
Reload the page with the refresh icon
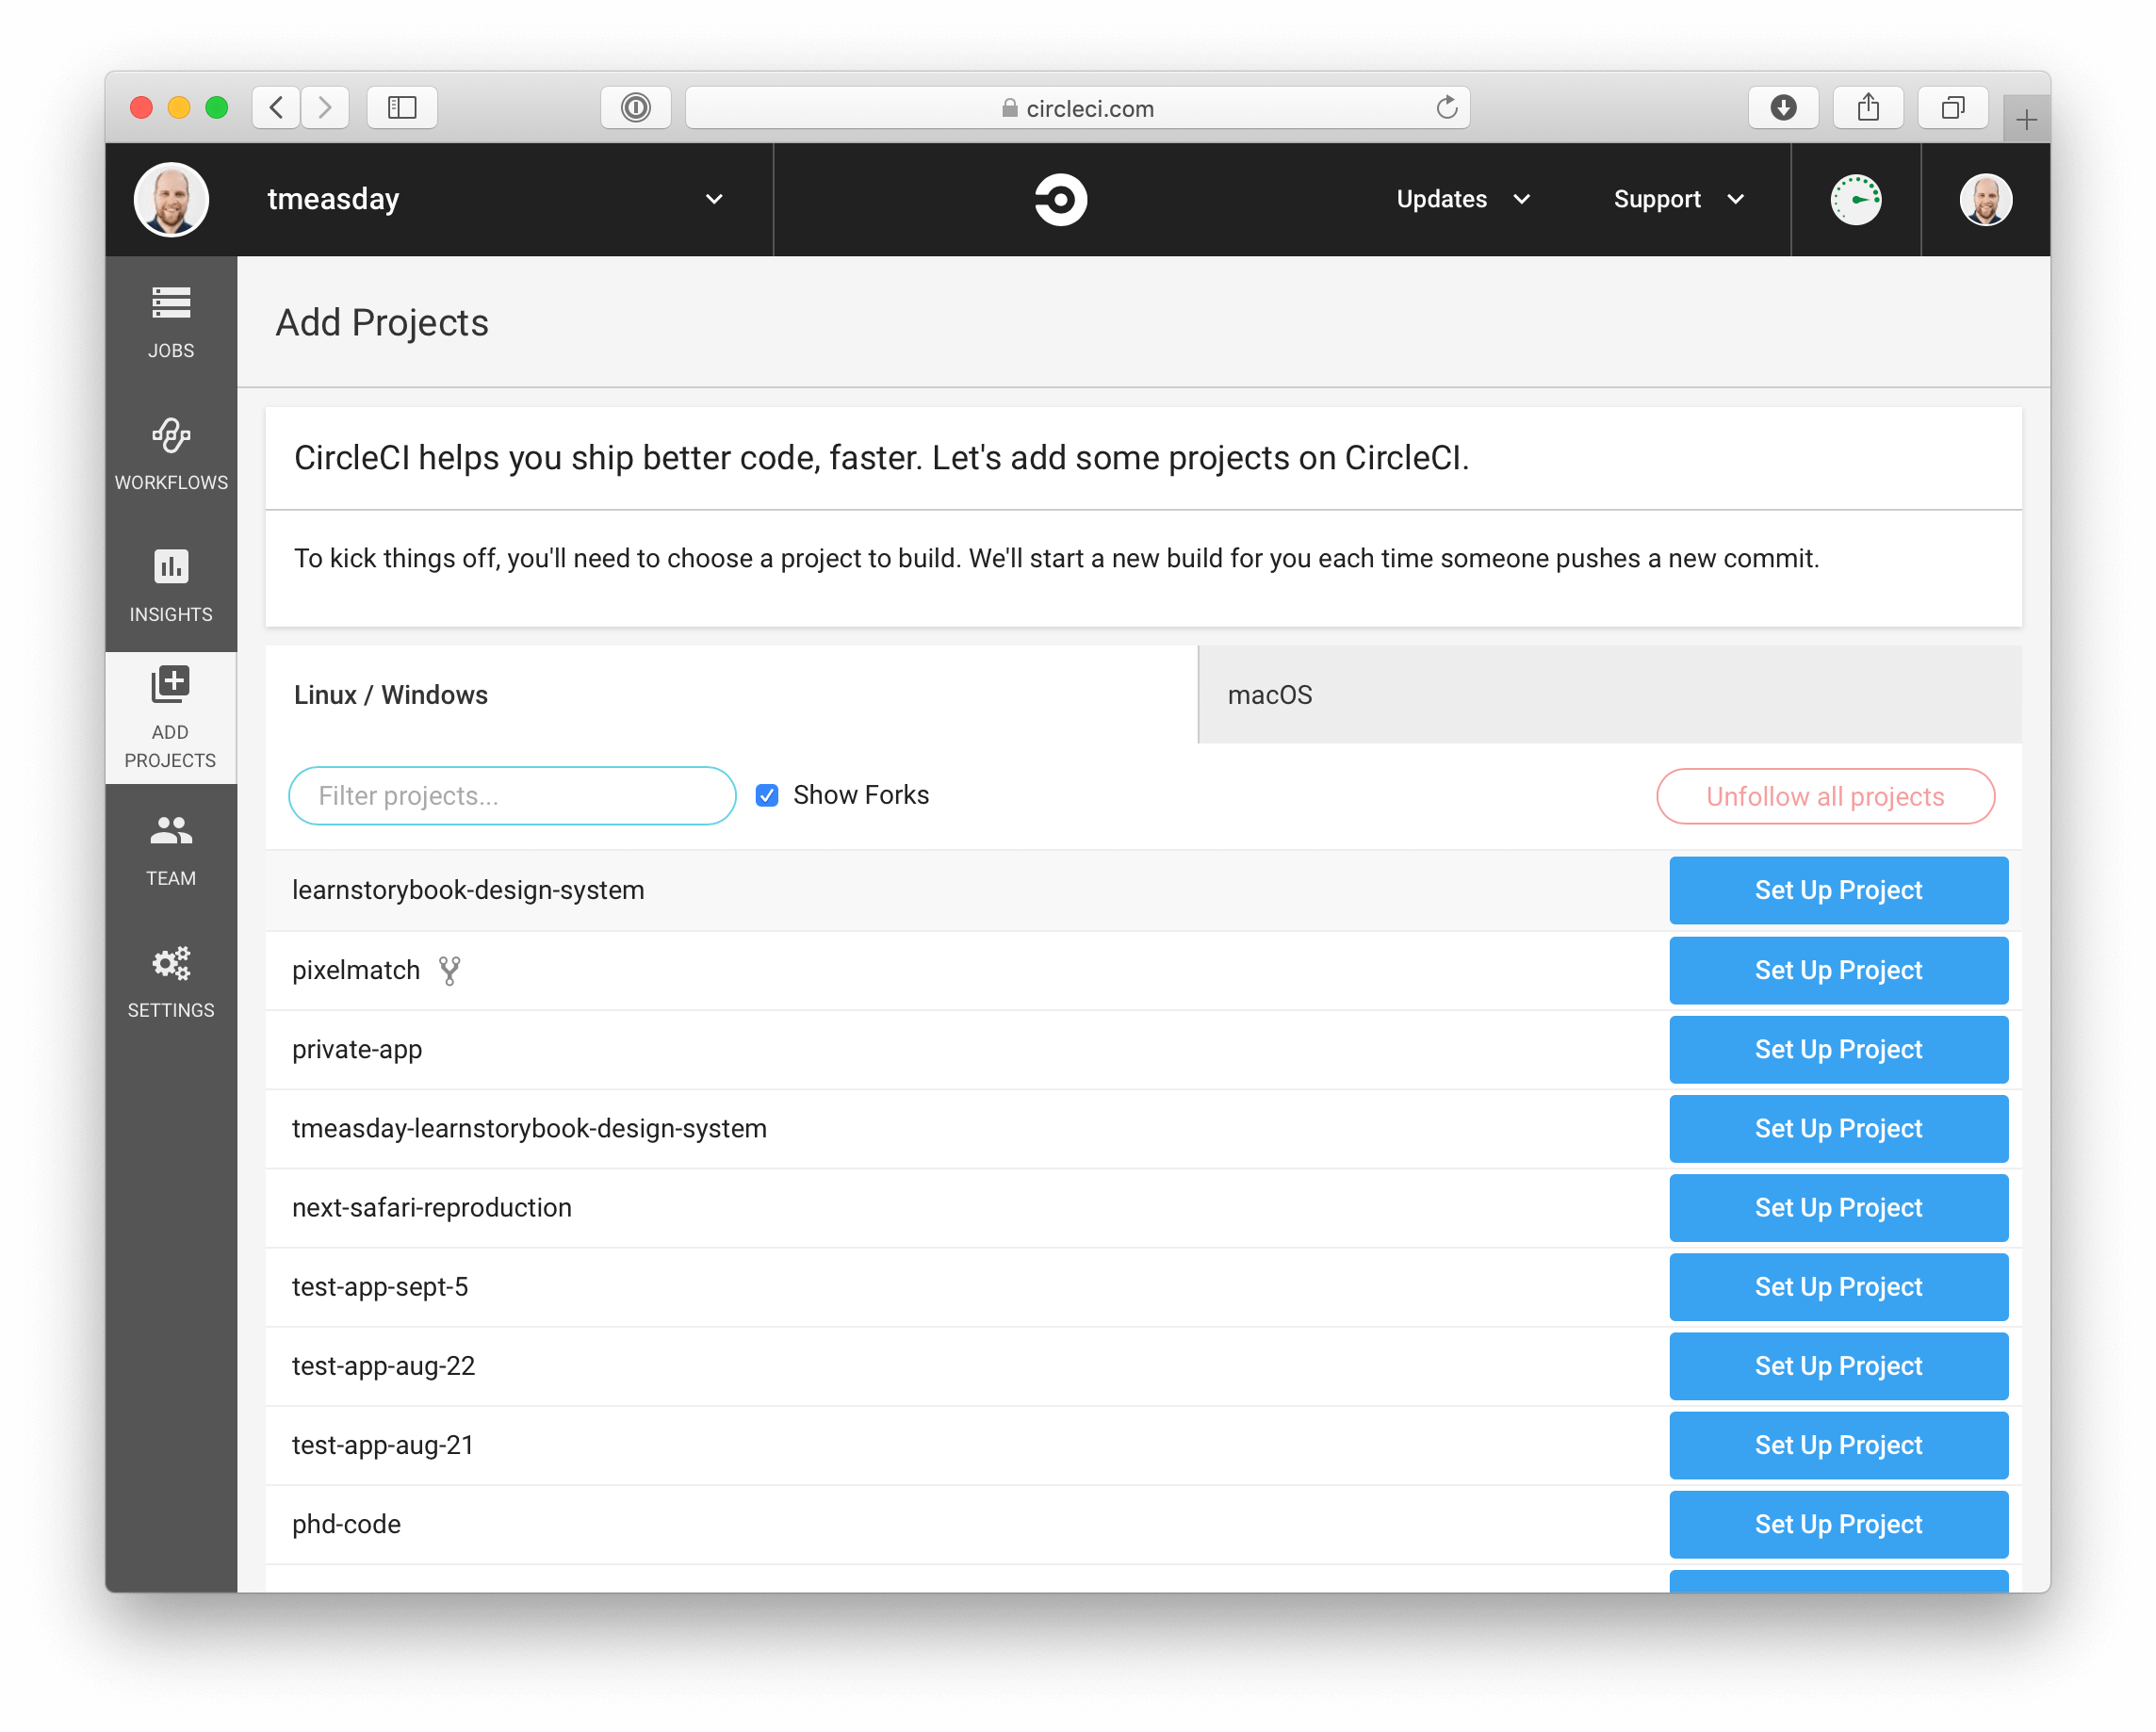pyautogui.click(x=1446, y=108)
